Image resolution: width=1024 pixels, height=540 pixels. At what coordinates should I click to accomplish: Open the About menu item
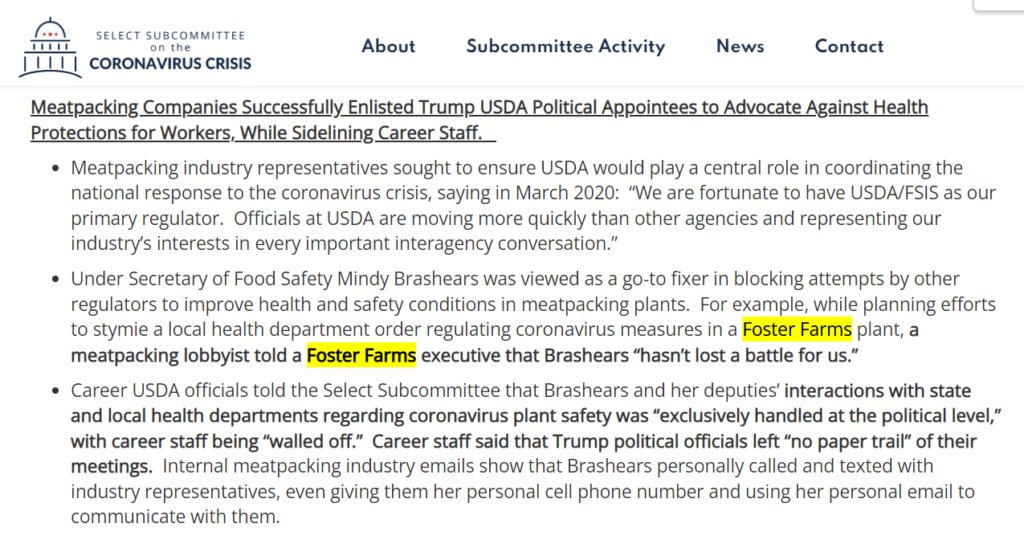coord(388,46)
